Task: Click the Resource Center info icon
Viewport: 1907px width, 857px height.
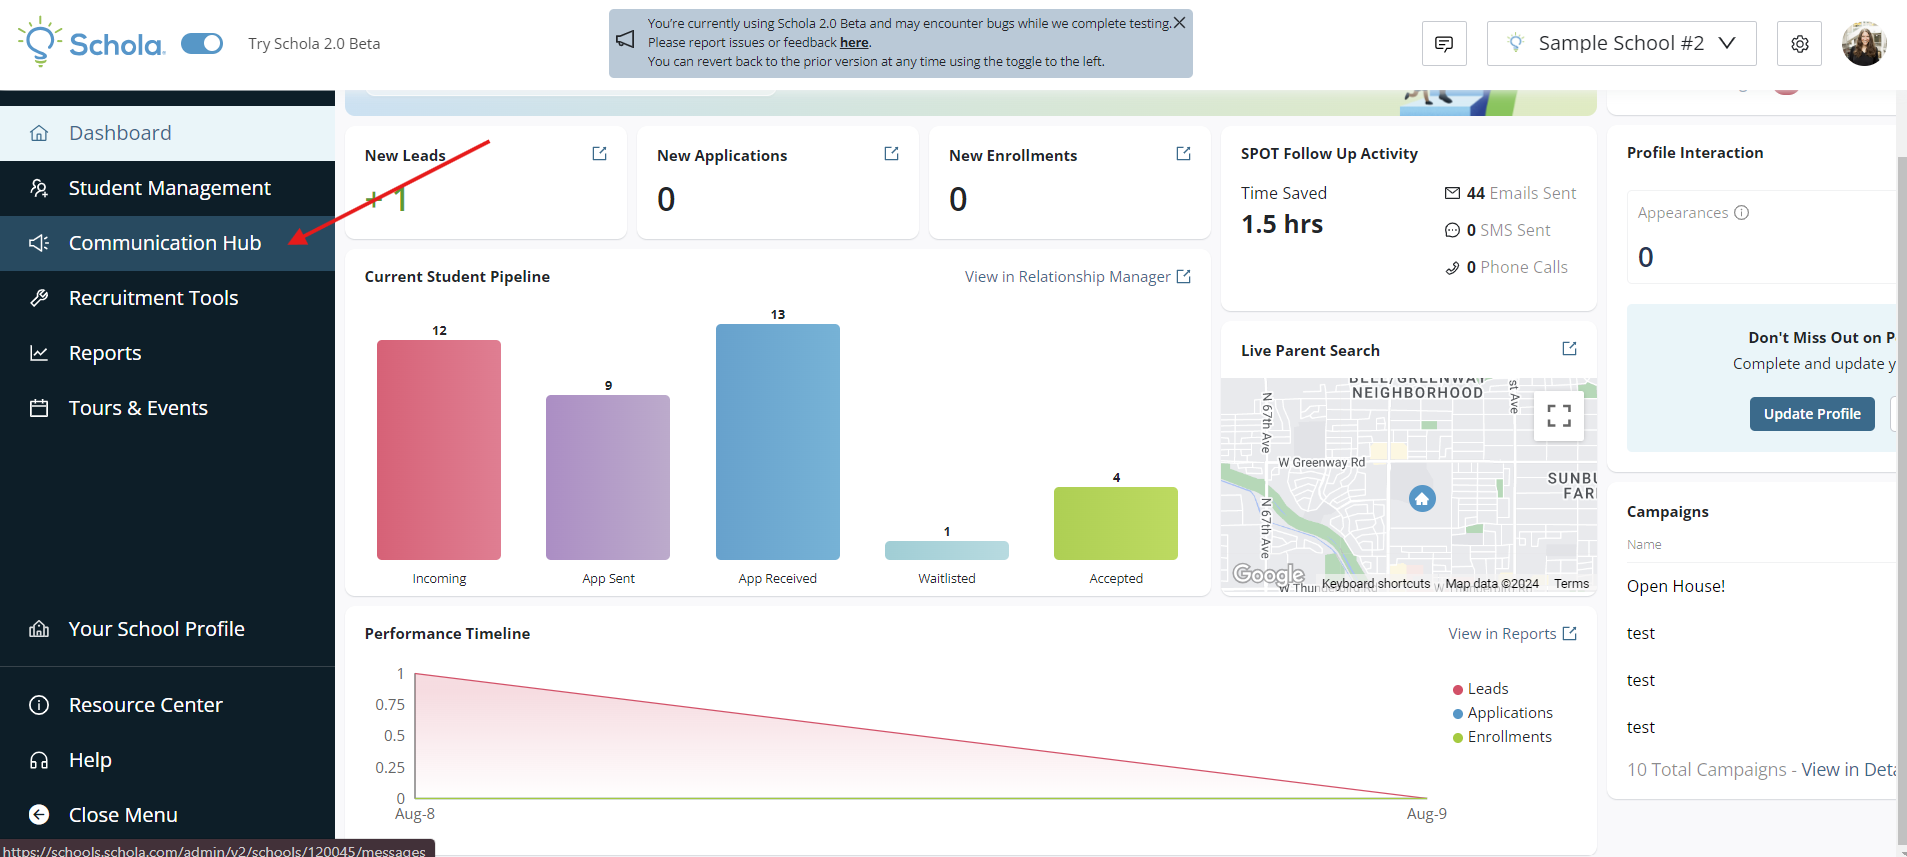Action: (39, 705)
